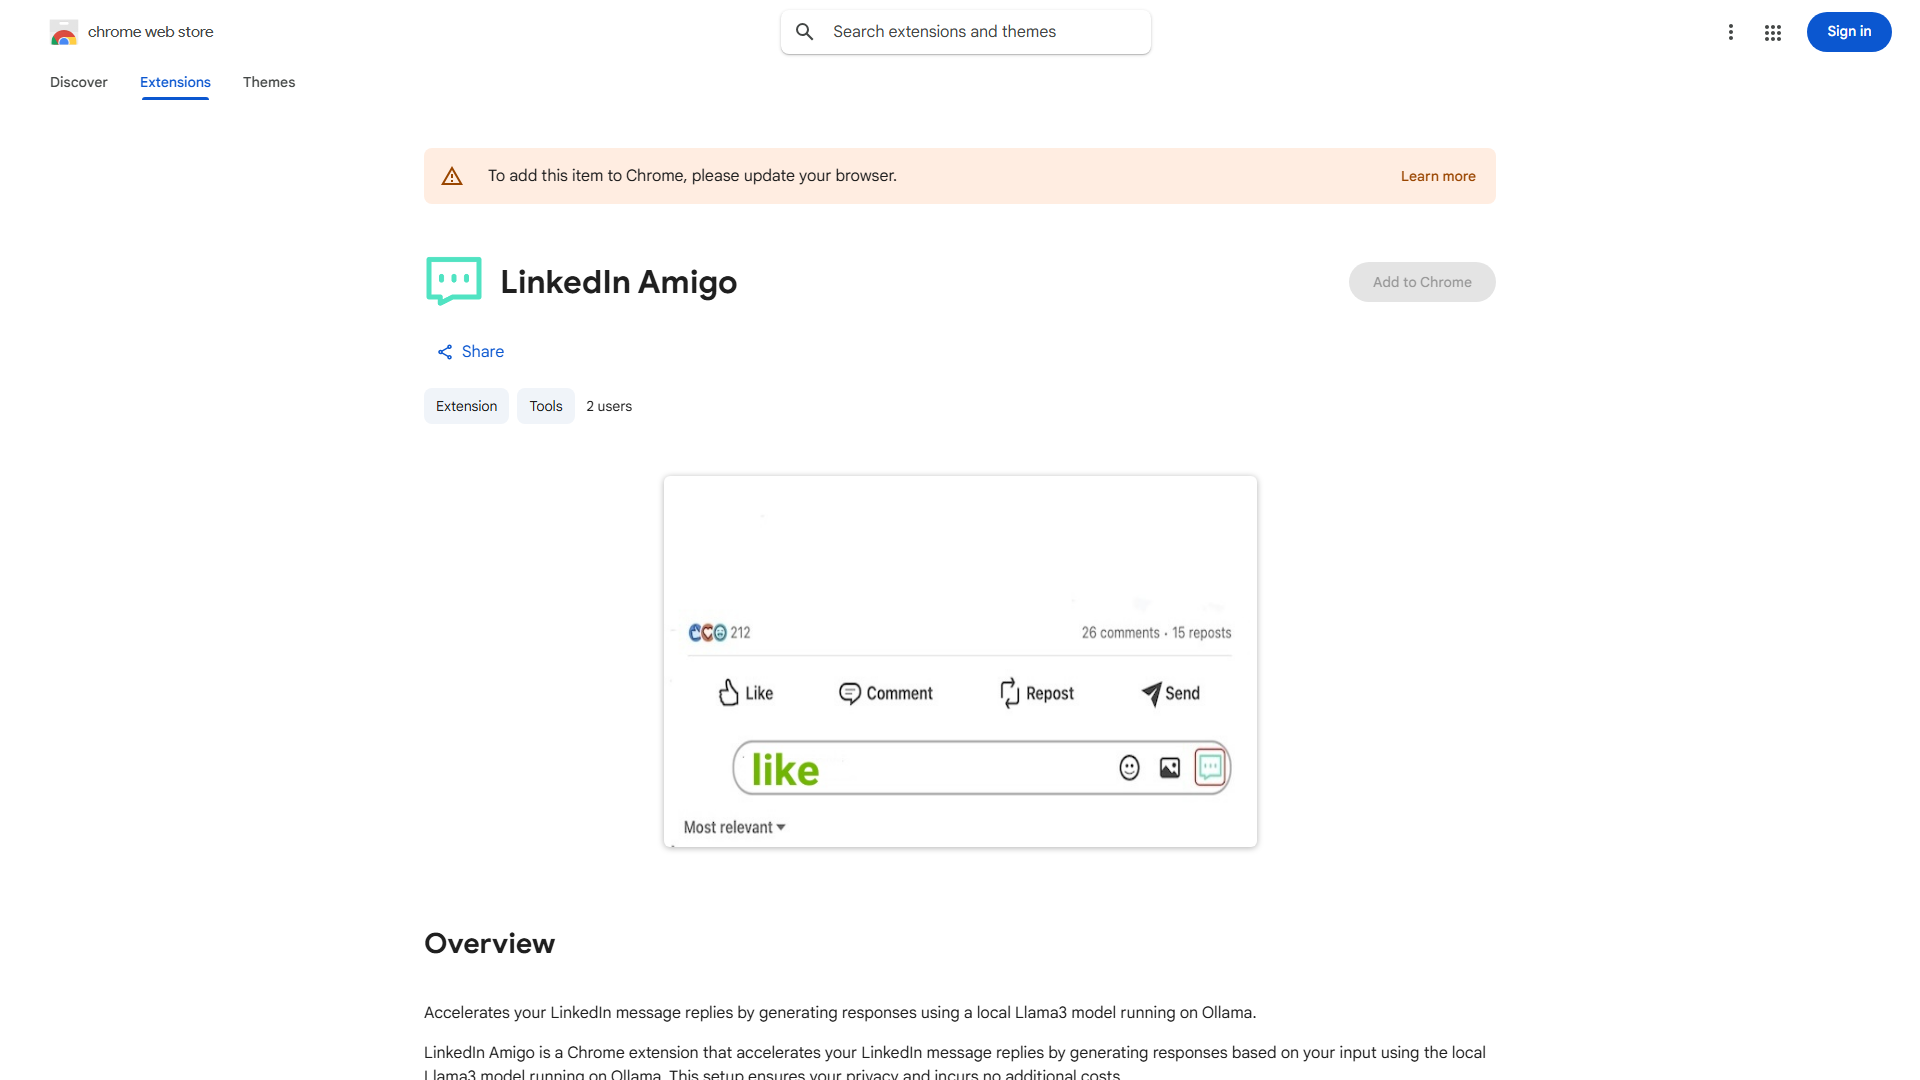Click the Sign in button
The width and height of the screenshot is (1920, 1080).
pos(1848,31)
